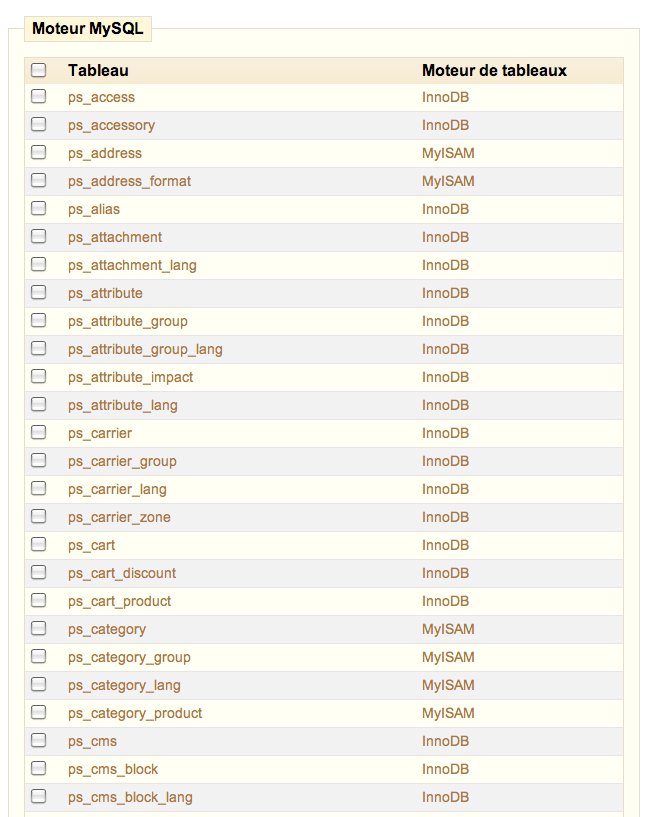Click the Tableau column header
This screenshot has height=817, width=670.
(x=98, y=70)
